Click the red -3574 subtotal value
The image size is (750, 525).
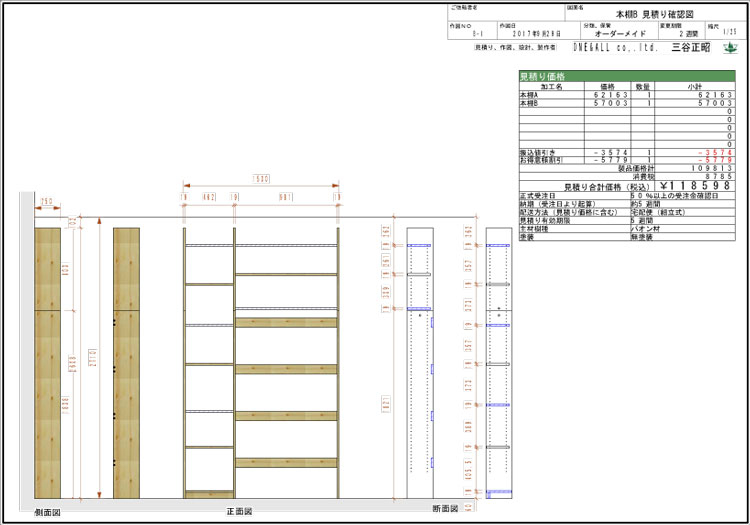[715, 153]
